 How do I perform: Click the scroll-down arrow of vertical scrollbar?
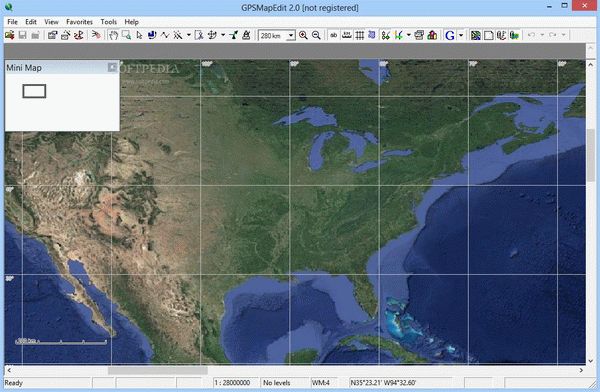[591, 361]
